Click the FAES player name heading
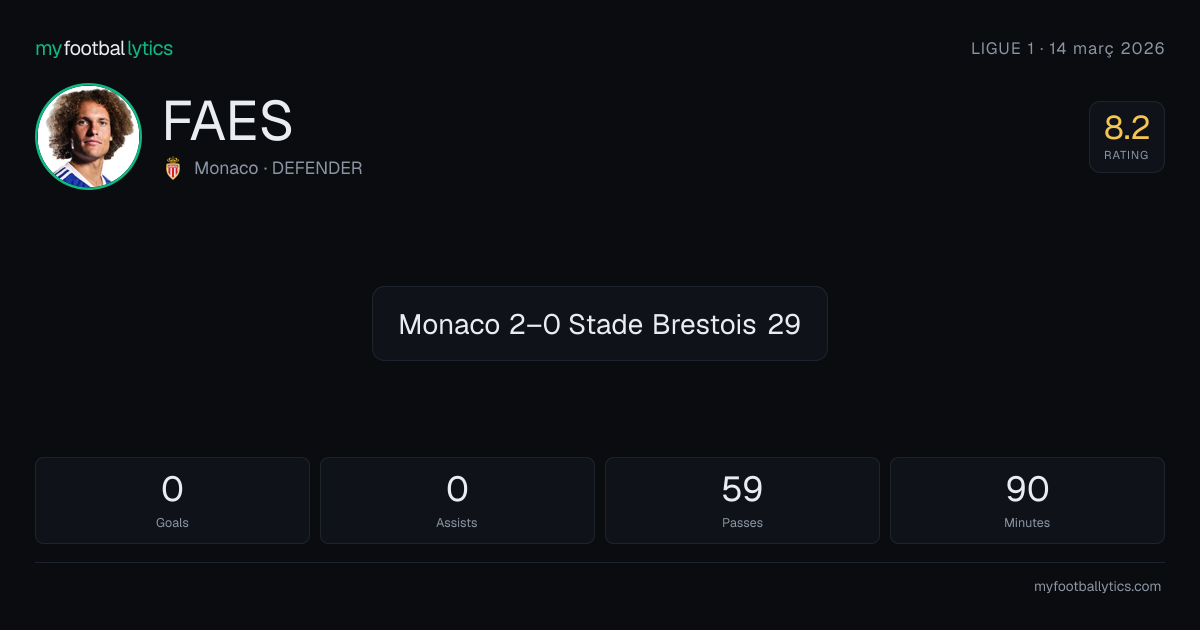 click(228, 121)
